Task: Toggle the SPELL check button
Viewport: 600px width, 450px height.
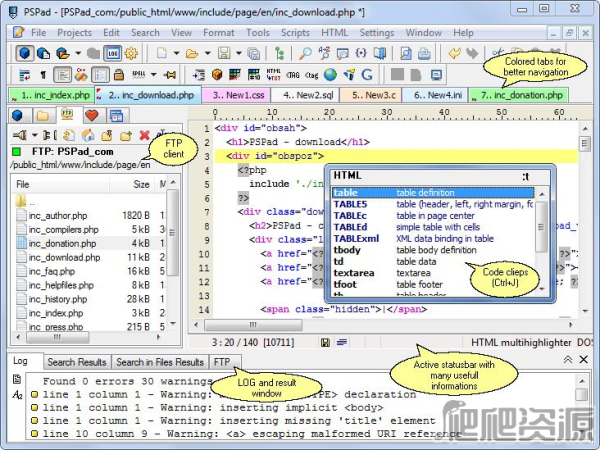Action: tap(139, 75)
